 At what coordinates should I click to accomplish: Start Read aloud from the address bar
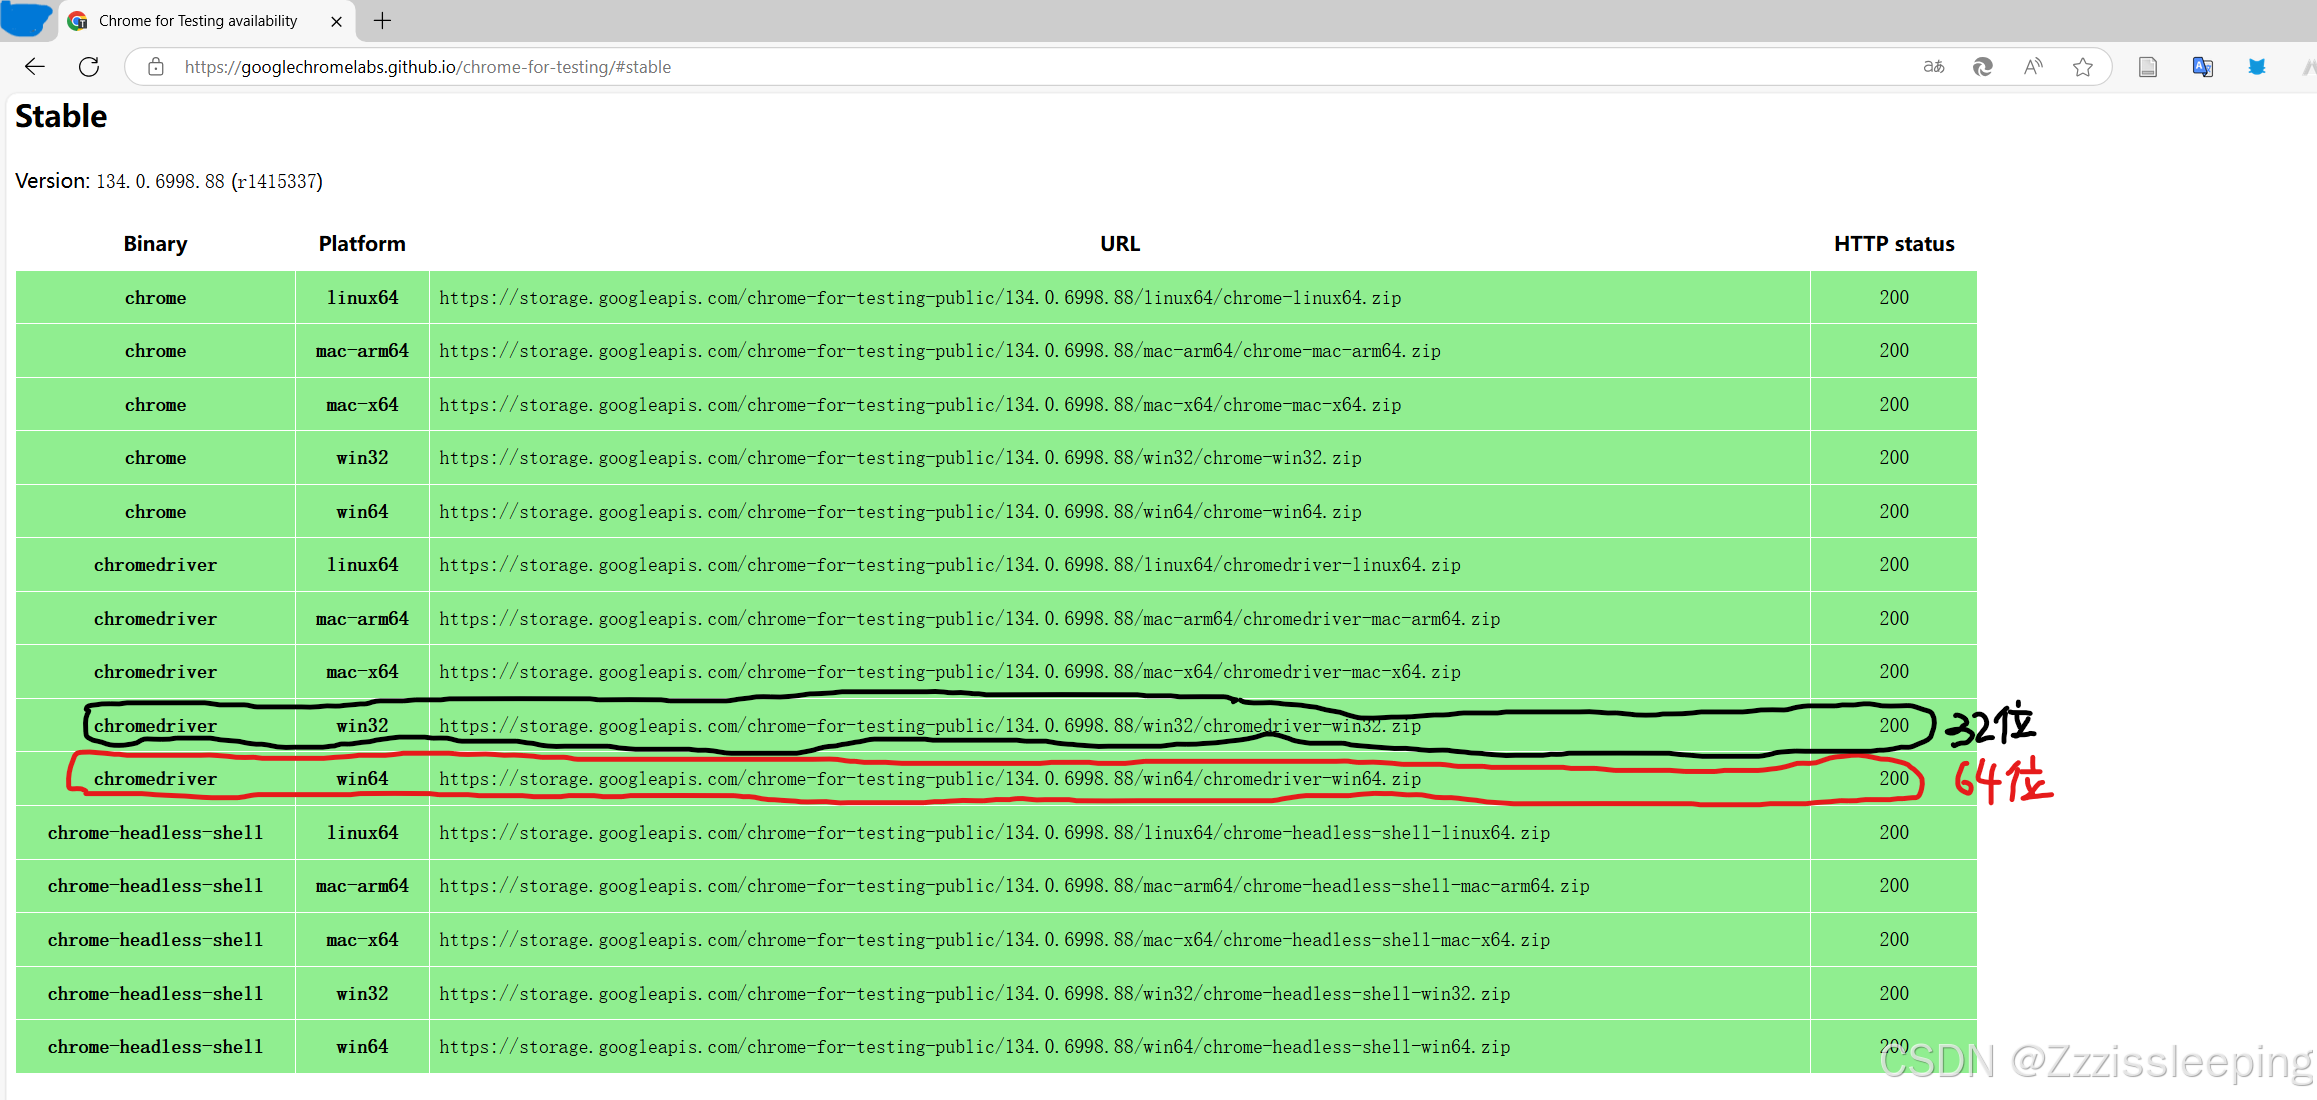coord(2033,66)
